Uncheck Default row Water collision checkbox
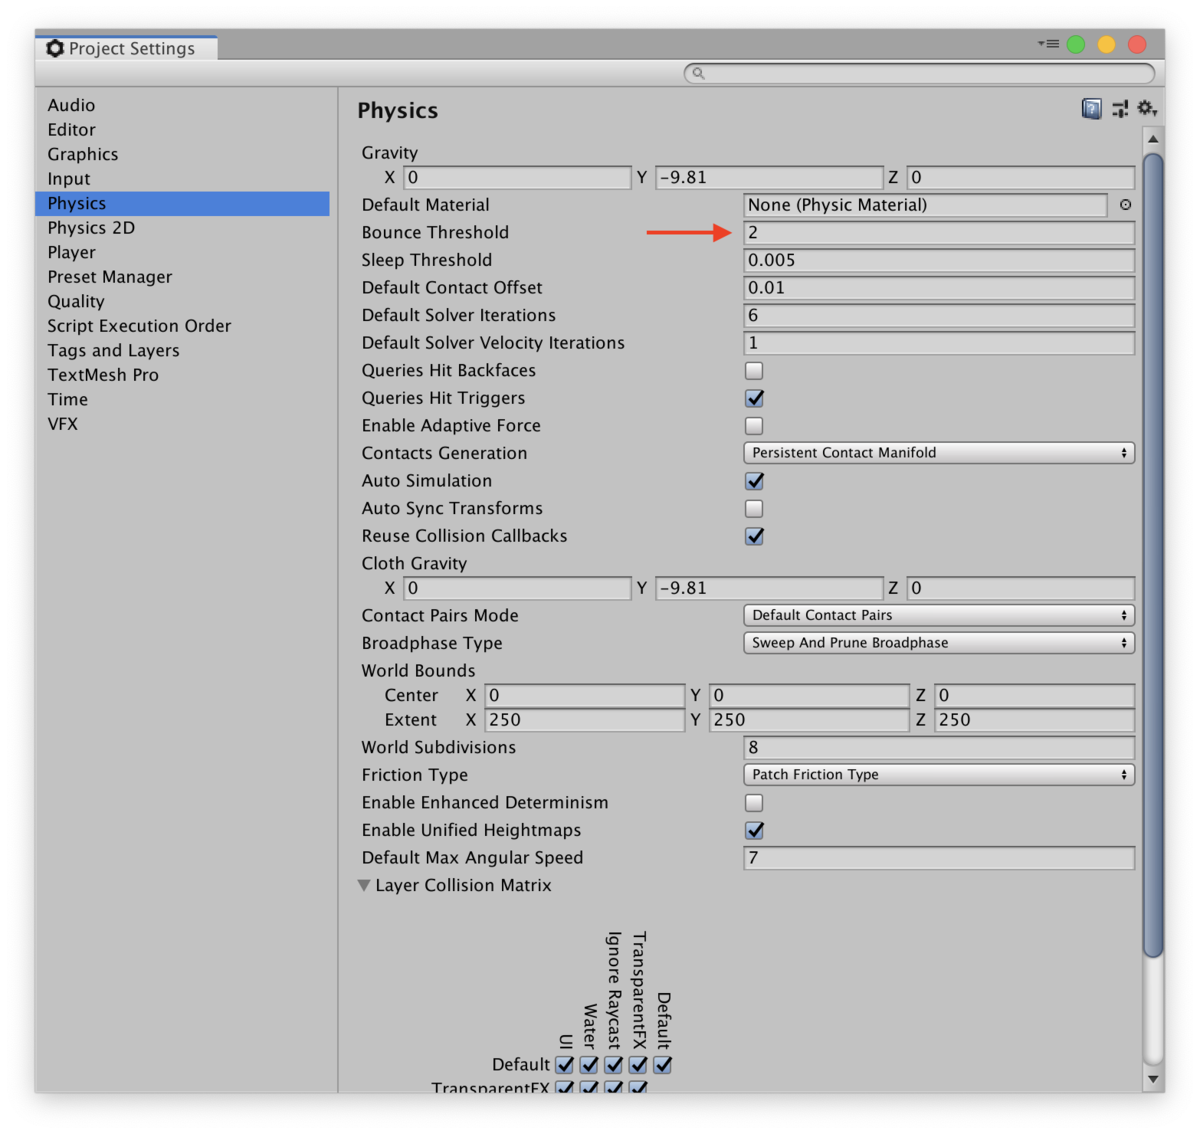 coord(589,1065)
